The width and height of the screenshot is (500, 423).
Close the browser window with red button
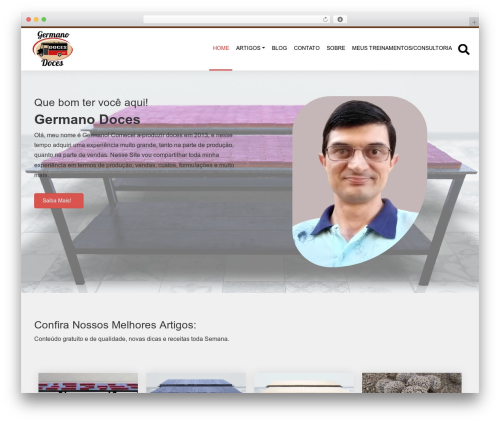(x=29, y=19)
